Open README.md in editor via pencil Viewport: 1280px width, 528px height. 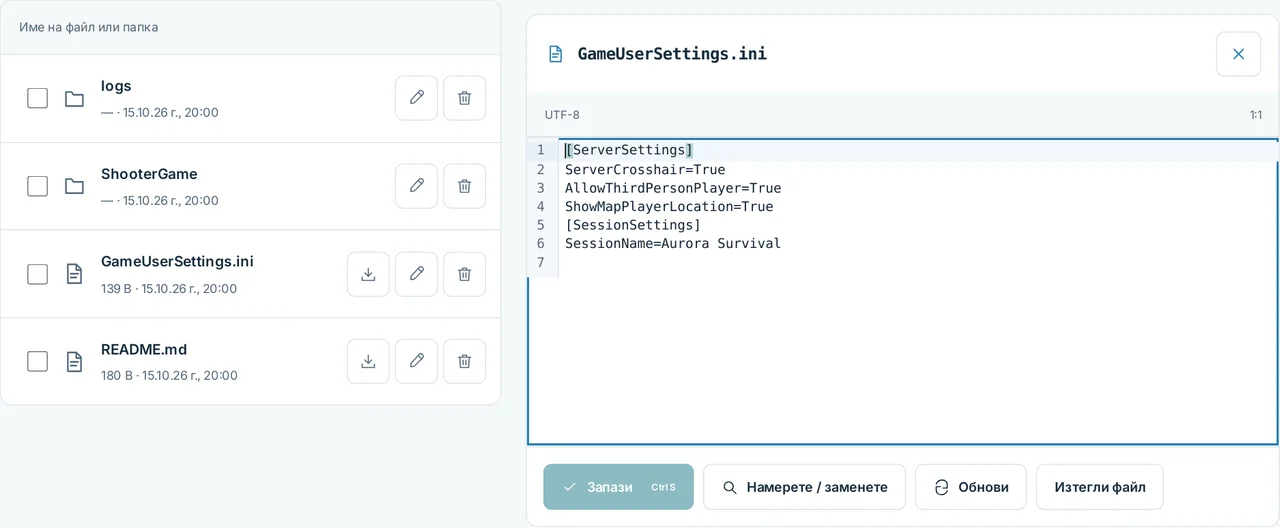tap(416, 361)
